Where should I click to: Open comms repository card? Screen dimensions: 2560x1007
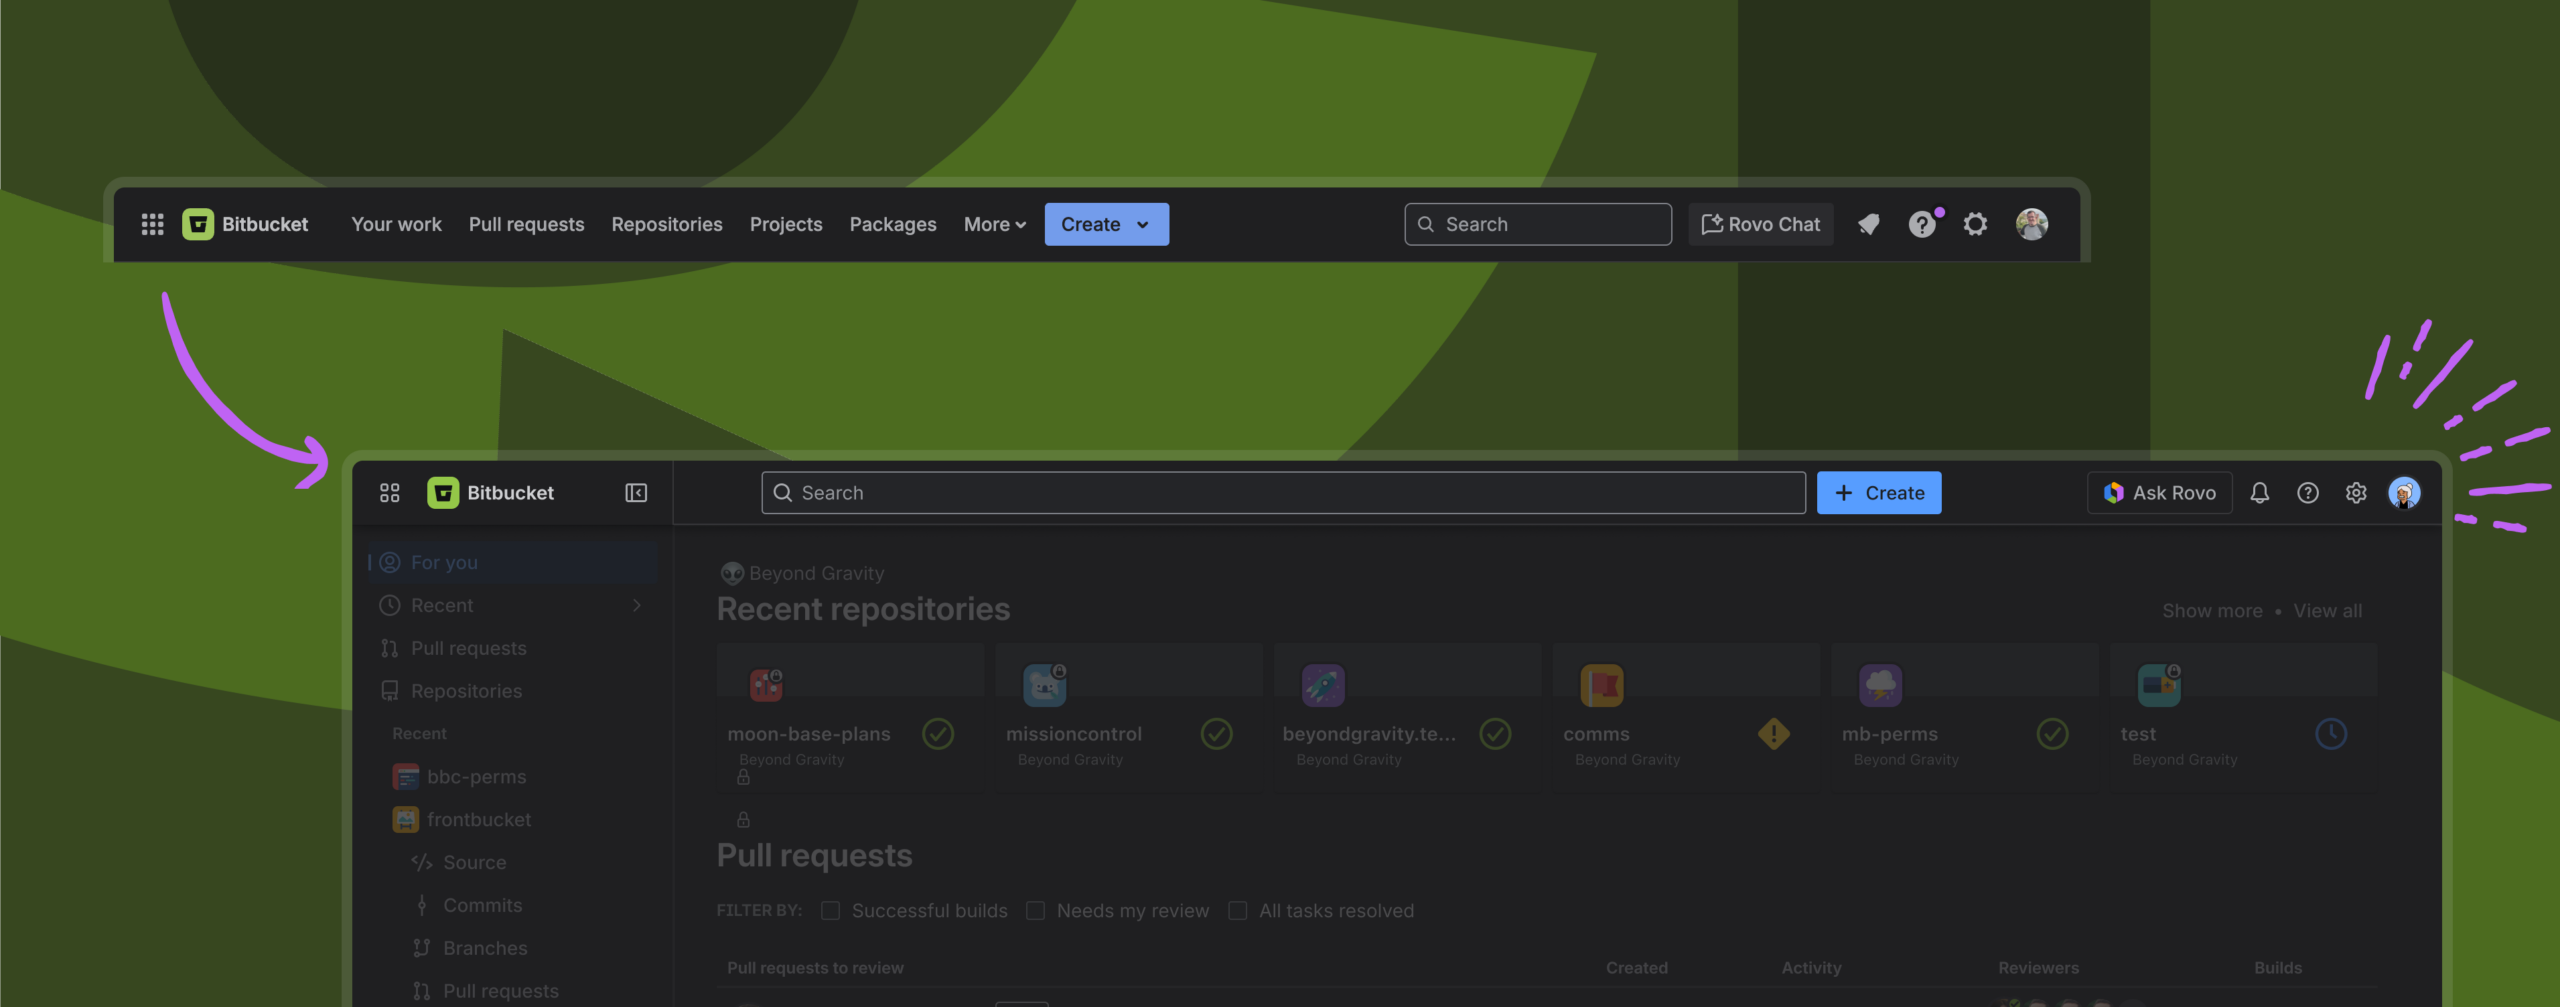(x=1686, y=718)
